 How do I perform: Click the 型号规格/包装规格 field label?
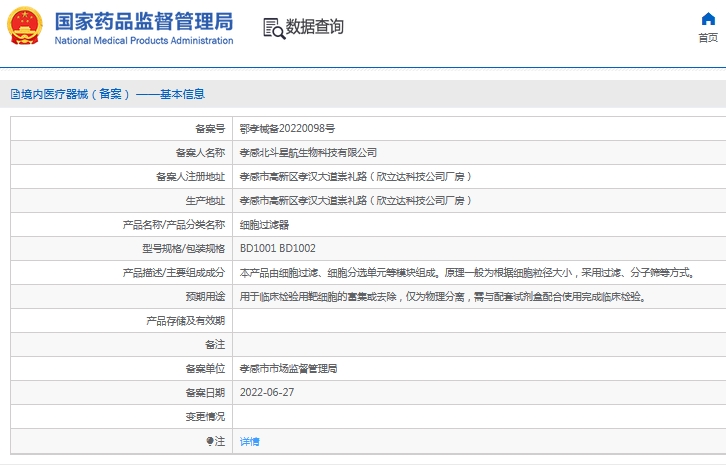(x=183, y=249)
